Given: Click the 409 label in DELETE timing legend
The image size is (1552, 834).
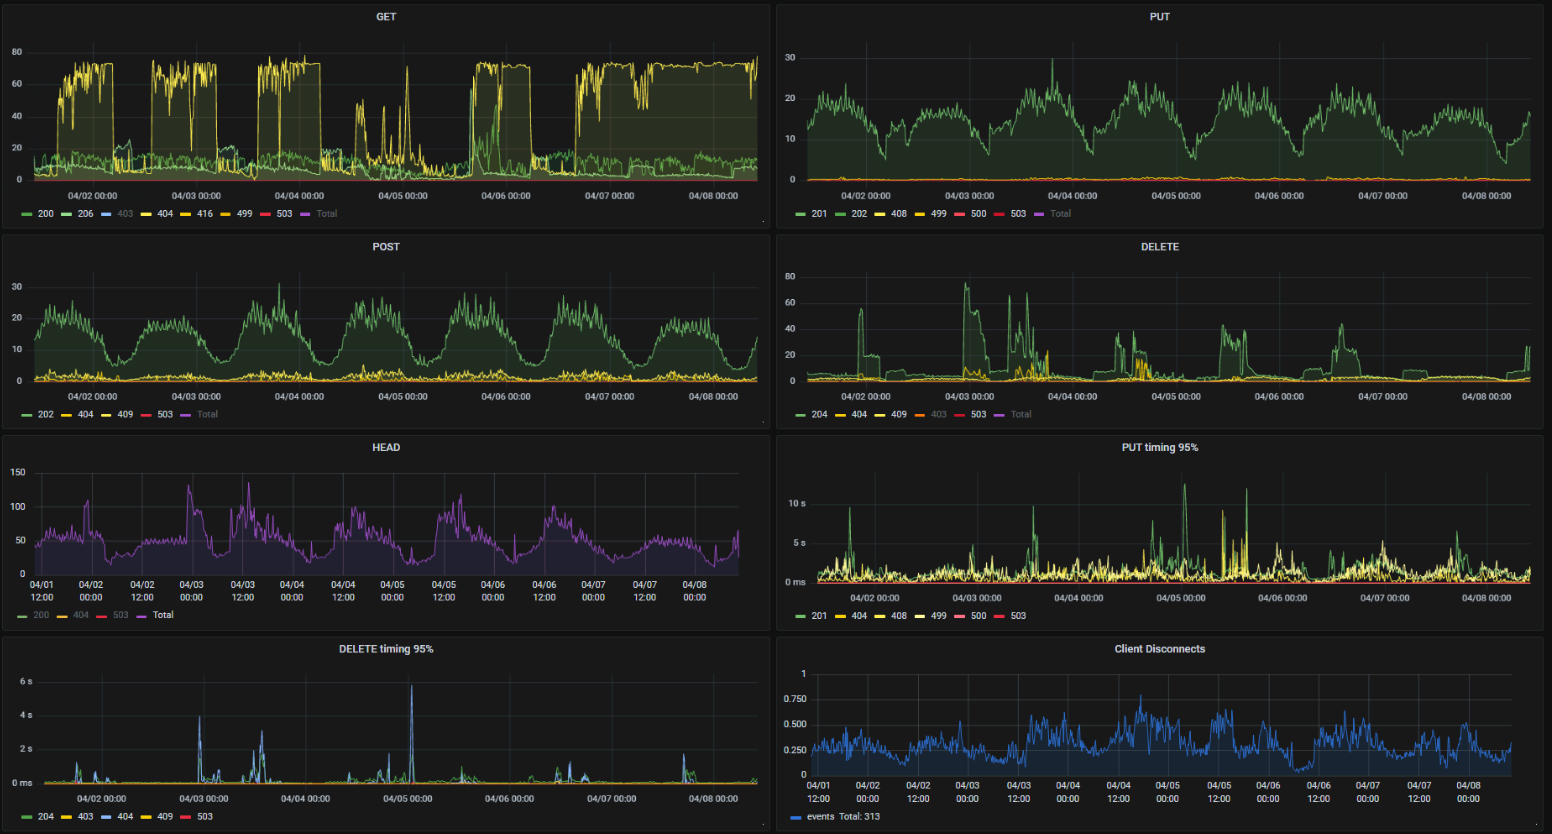Looking at the screenshot, I should 165,817.
